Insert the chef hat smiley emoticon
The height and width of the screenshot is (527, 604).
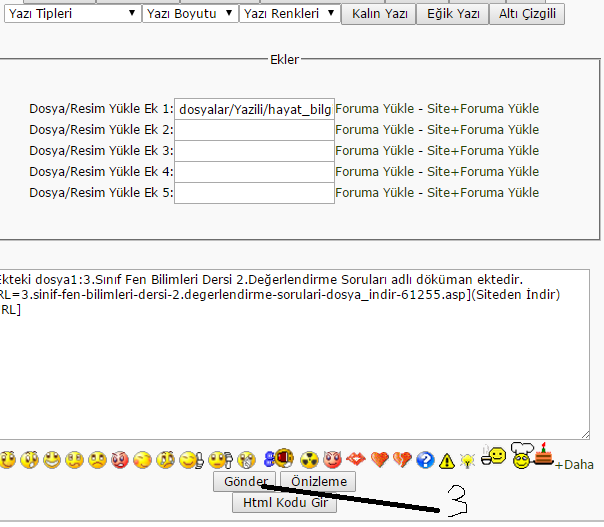click(520, 457)
